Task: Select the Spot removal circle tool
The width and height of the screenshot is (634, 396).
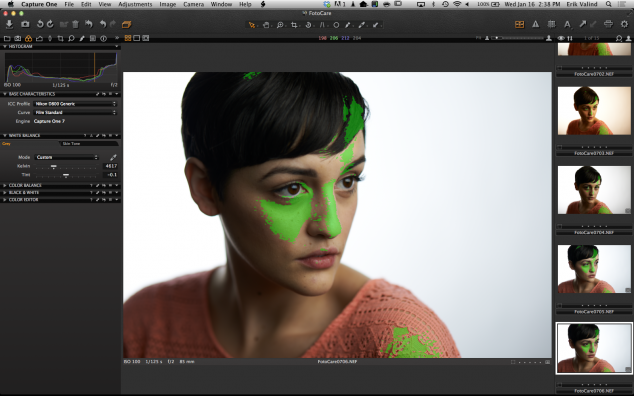Action: [x=336, y=25]
